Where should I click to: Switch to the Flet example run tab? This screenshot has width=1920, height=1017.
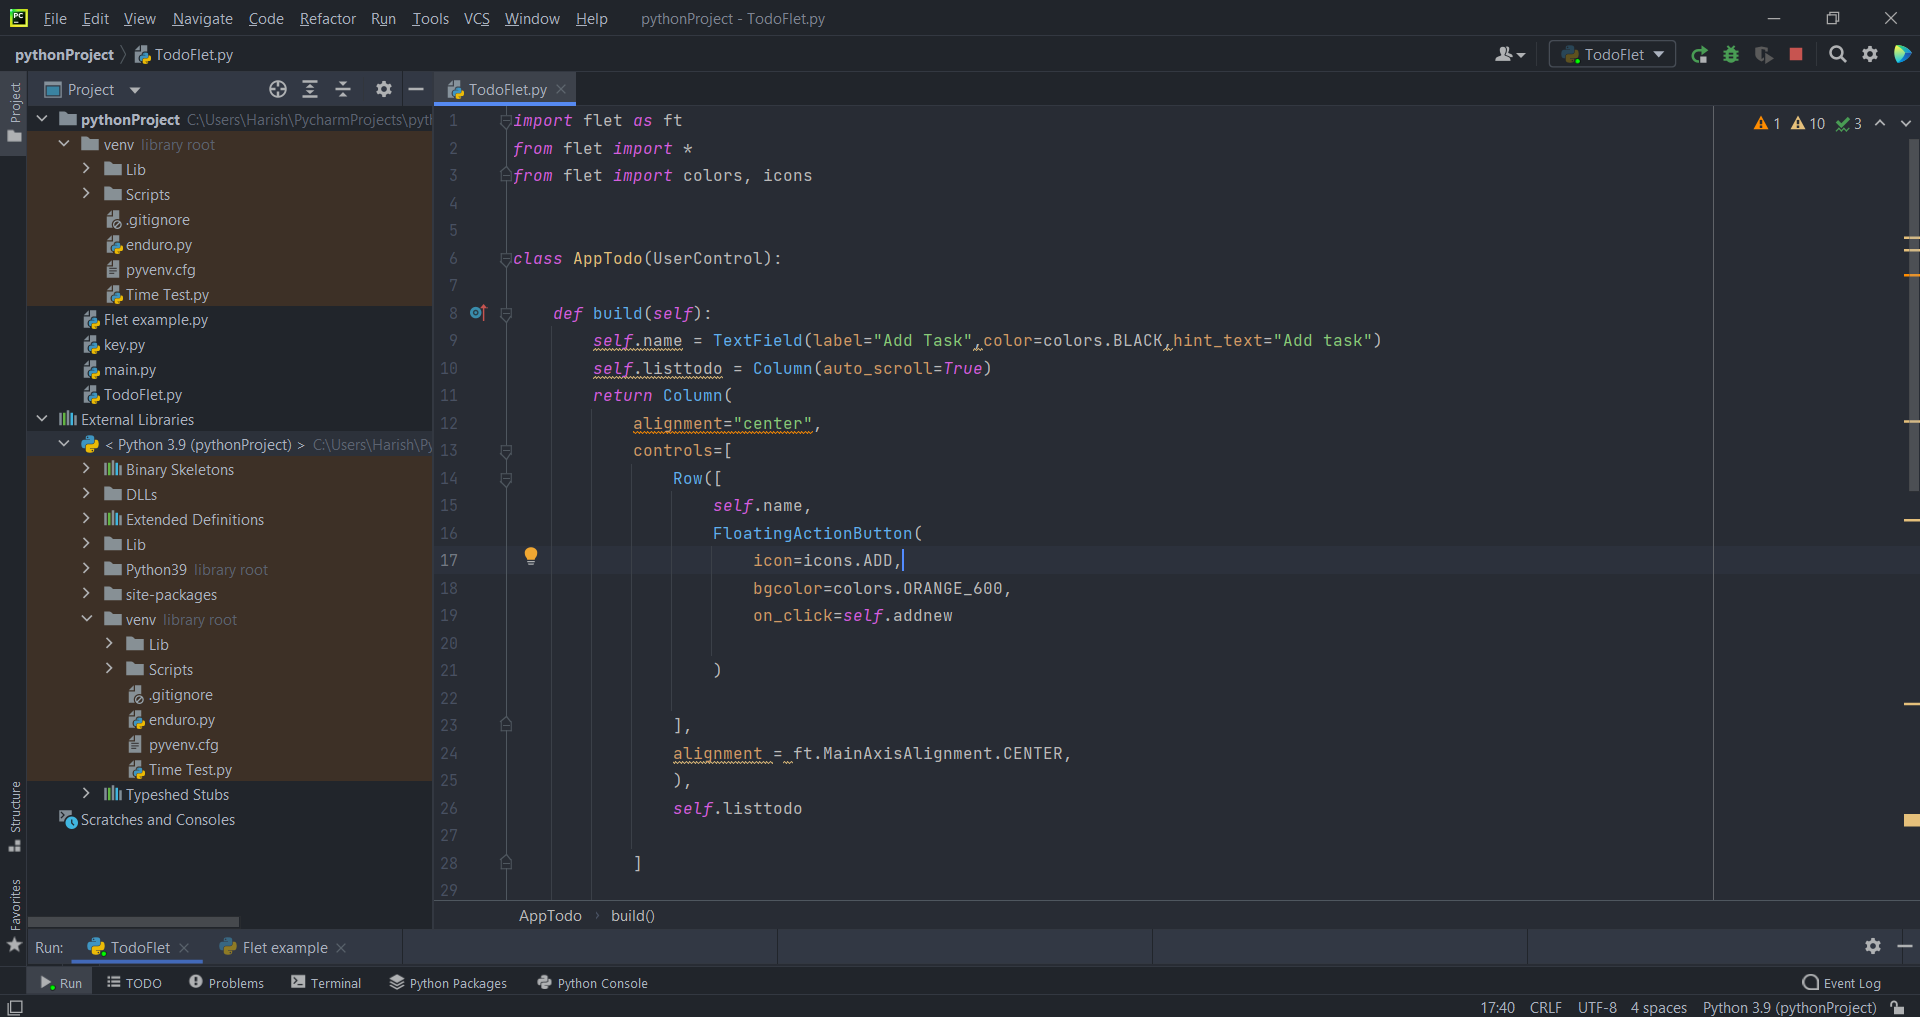(x=284, y=948)
